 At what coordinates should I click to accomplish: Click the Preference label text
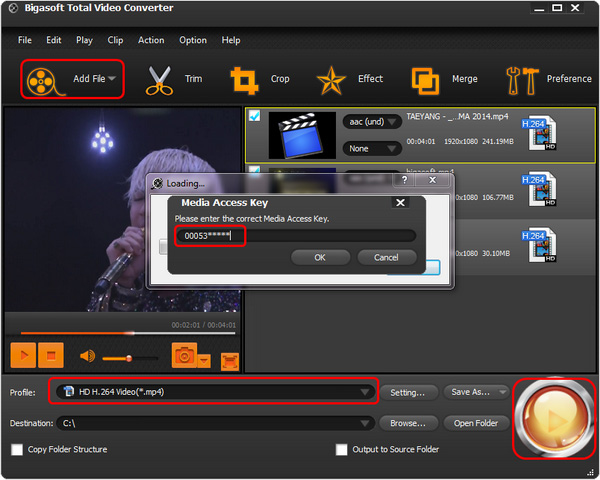pyautogui.click(x=569, y=79)
